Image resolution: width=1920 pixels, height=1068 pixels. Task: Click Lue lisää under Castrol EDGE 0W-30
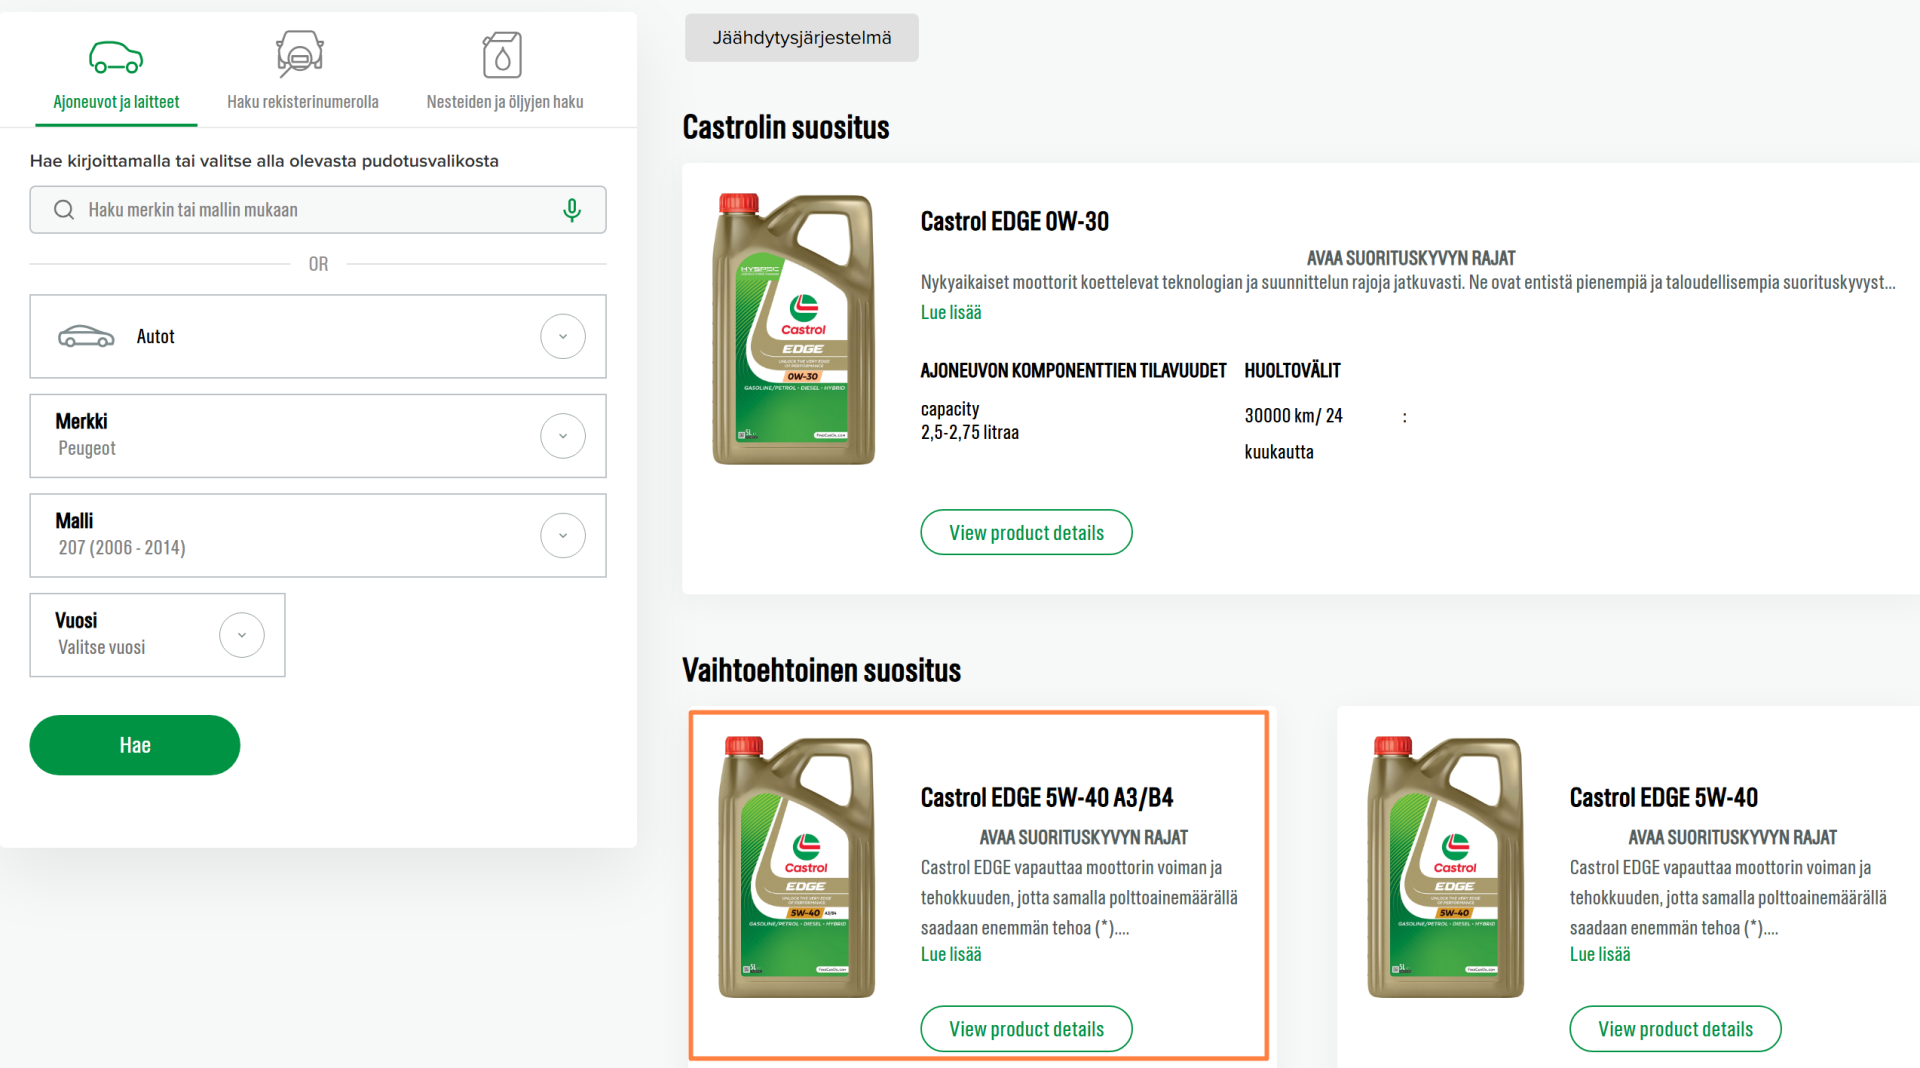(x=951, y=313)
